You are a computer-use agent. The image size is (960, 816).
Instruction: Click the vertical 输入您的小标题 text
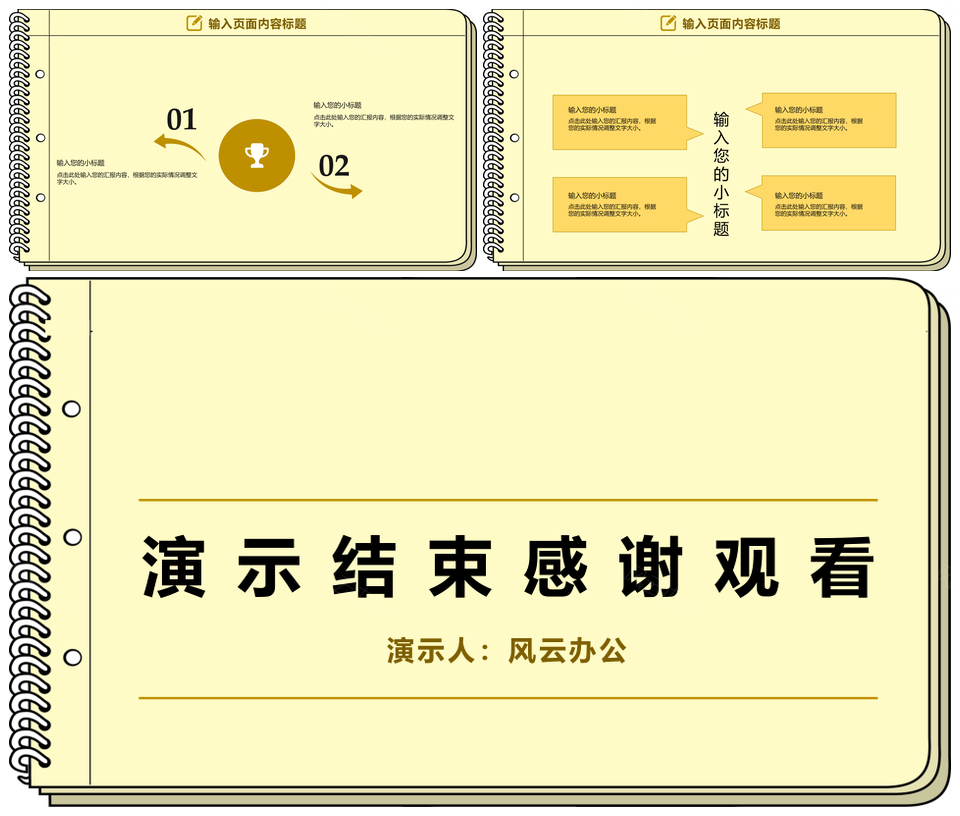pos(721,174)
